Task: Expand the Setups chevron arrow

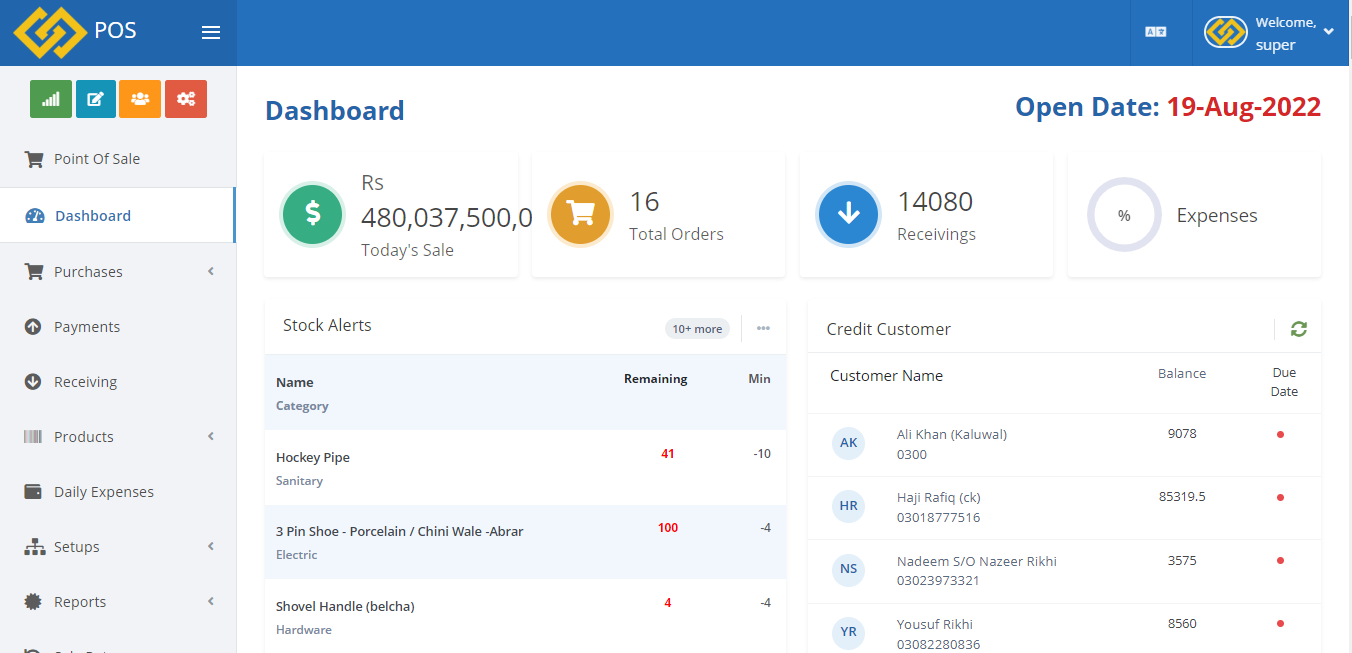Action: 211,546
